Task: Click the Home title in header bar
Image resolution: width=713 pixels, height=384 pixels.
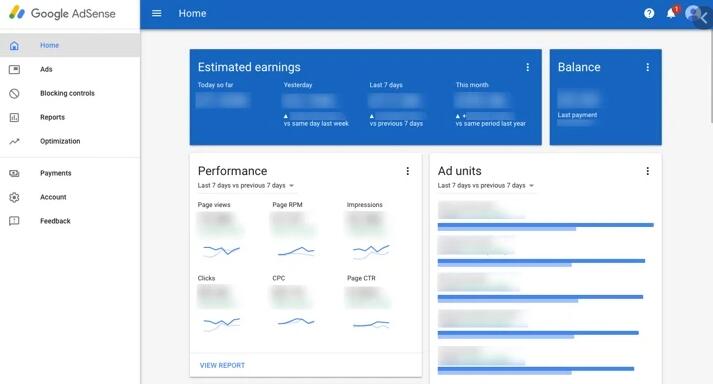Action: 192,14
